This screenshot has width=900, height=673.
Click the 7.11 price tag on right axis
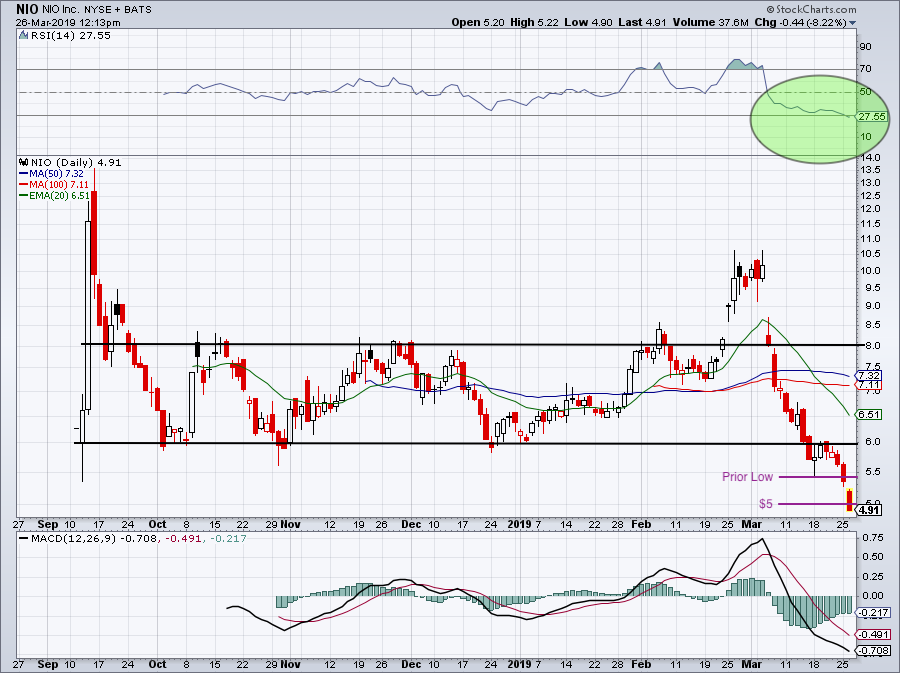[x=869, y=384]
